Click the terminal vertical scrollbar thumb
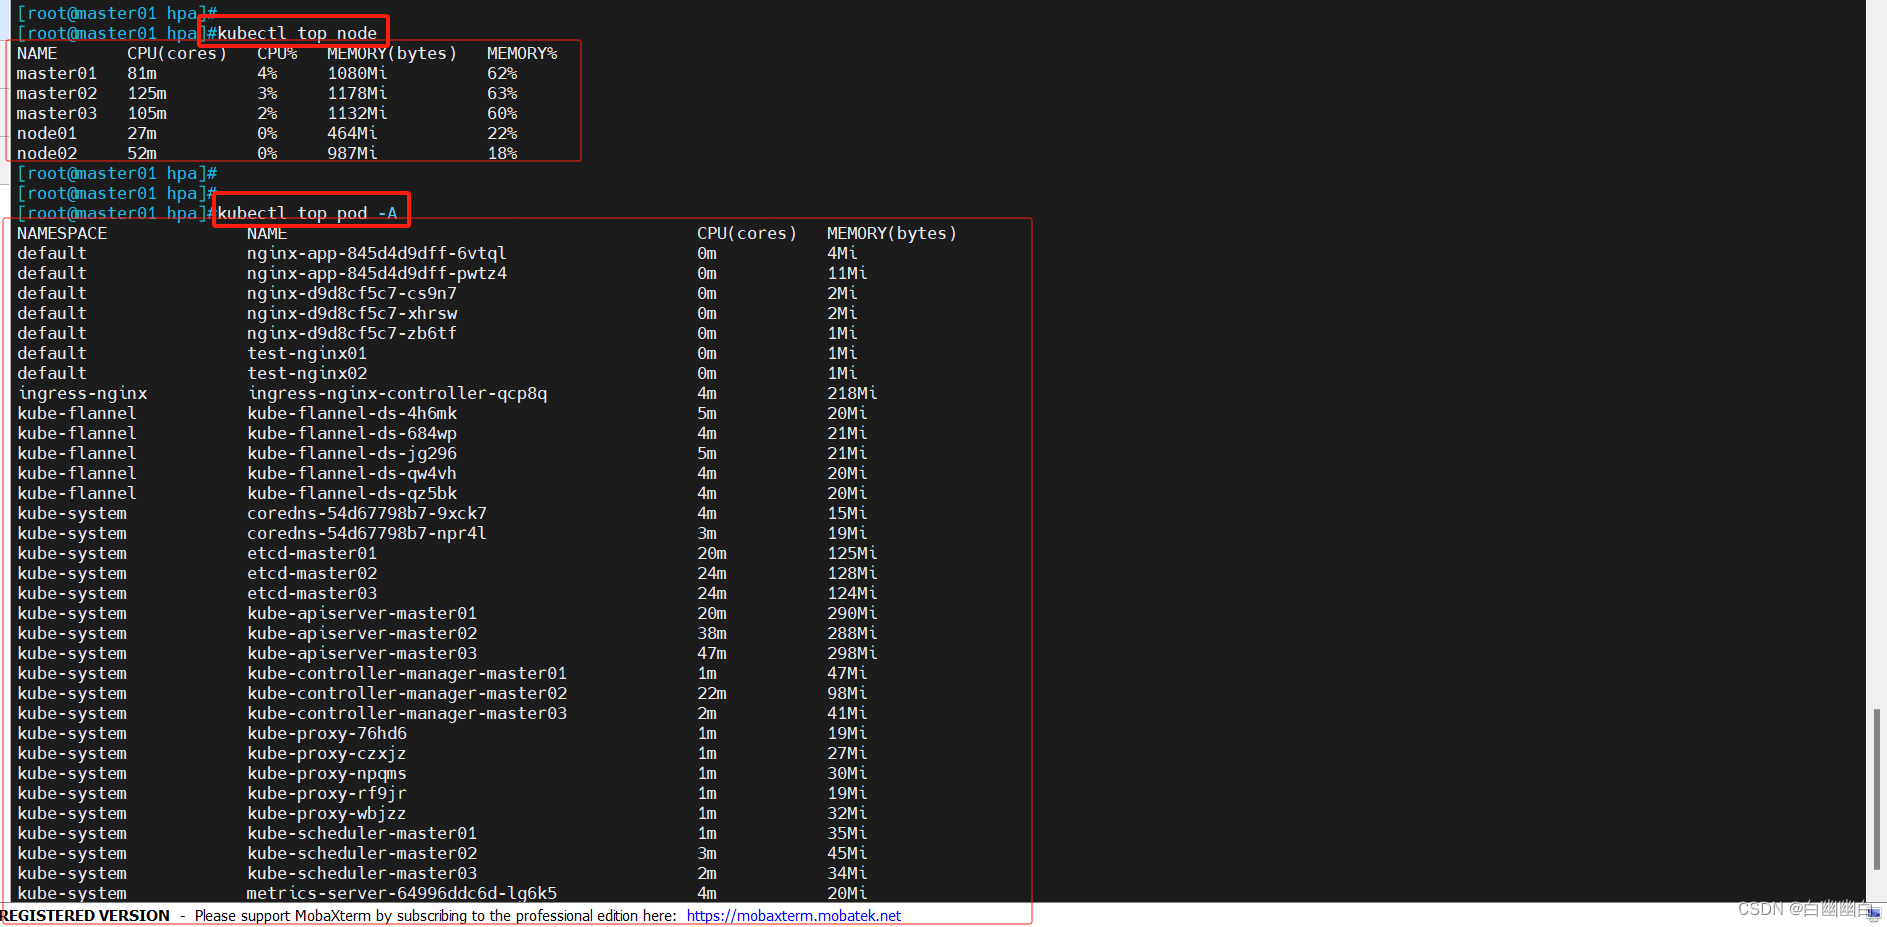The width and height of the screenshot is (1887, 927). coord(1876,789)
